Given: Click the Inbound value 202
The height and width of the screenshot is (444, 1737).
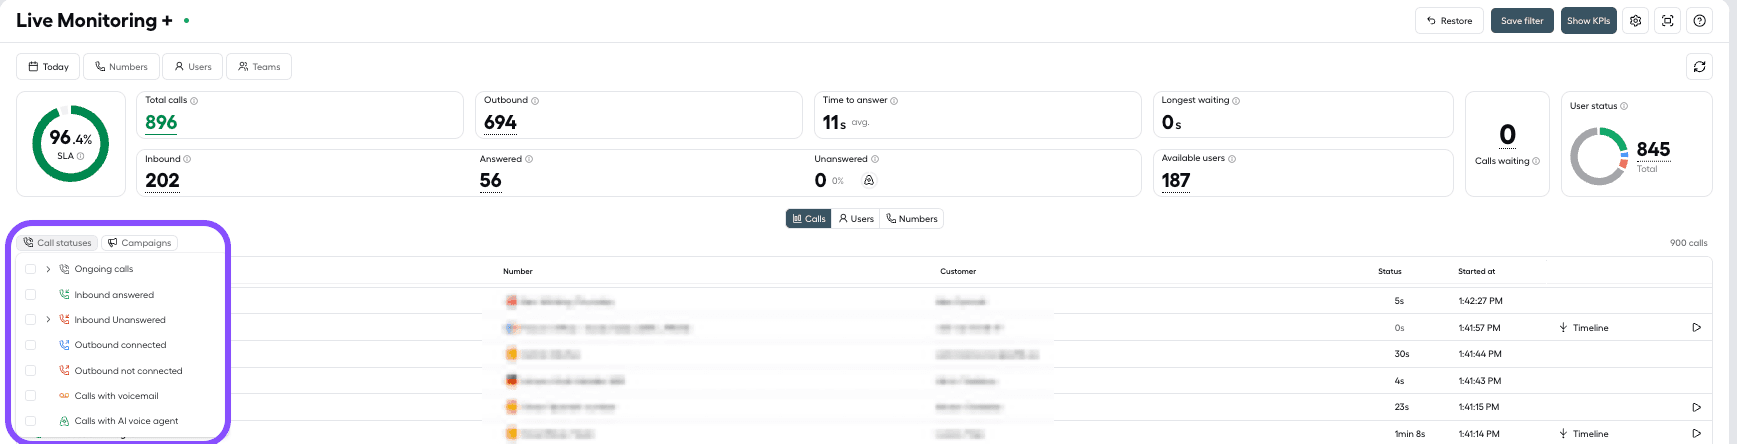Looking at the screenshot, I should point(162,181).
